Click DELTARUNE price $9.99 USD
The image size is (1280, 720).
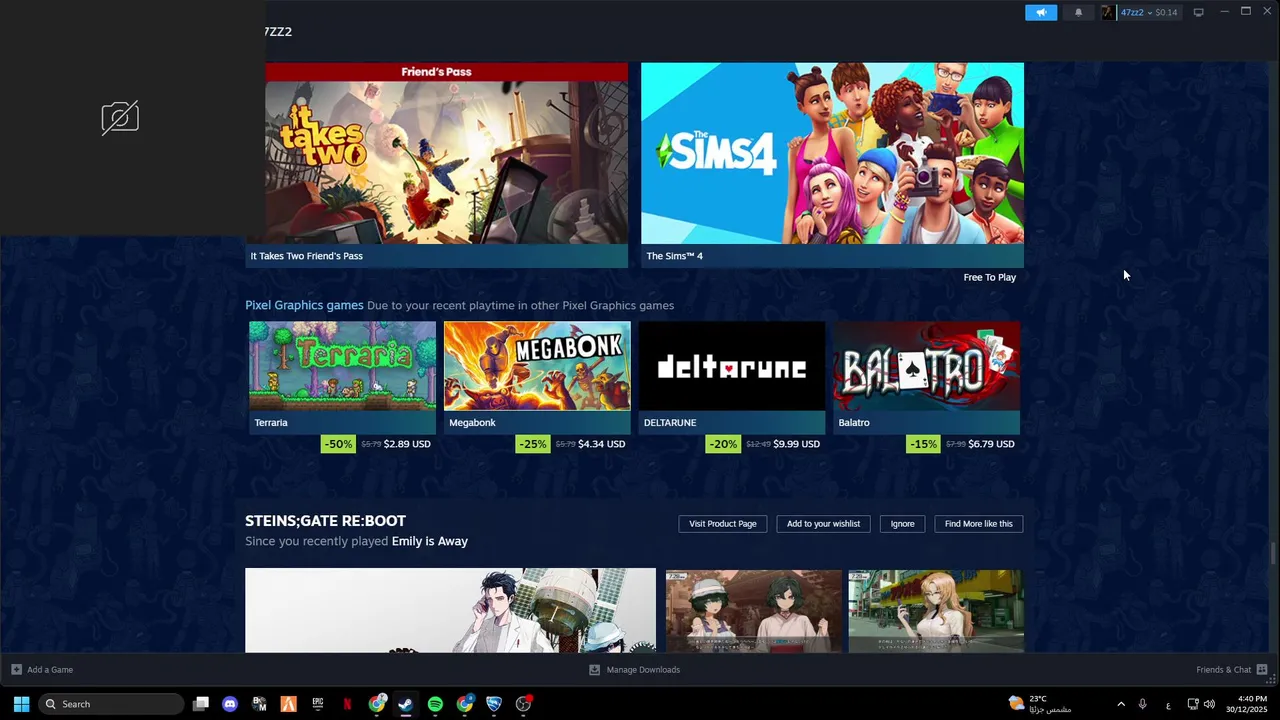tap(796, 444)
